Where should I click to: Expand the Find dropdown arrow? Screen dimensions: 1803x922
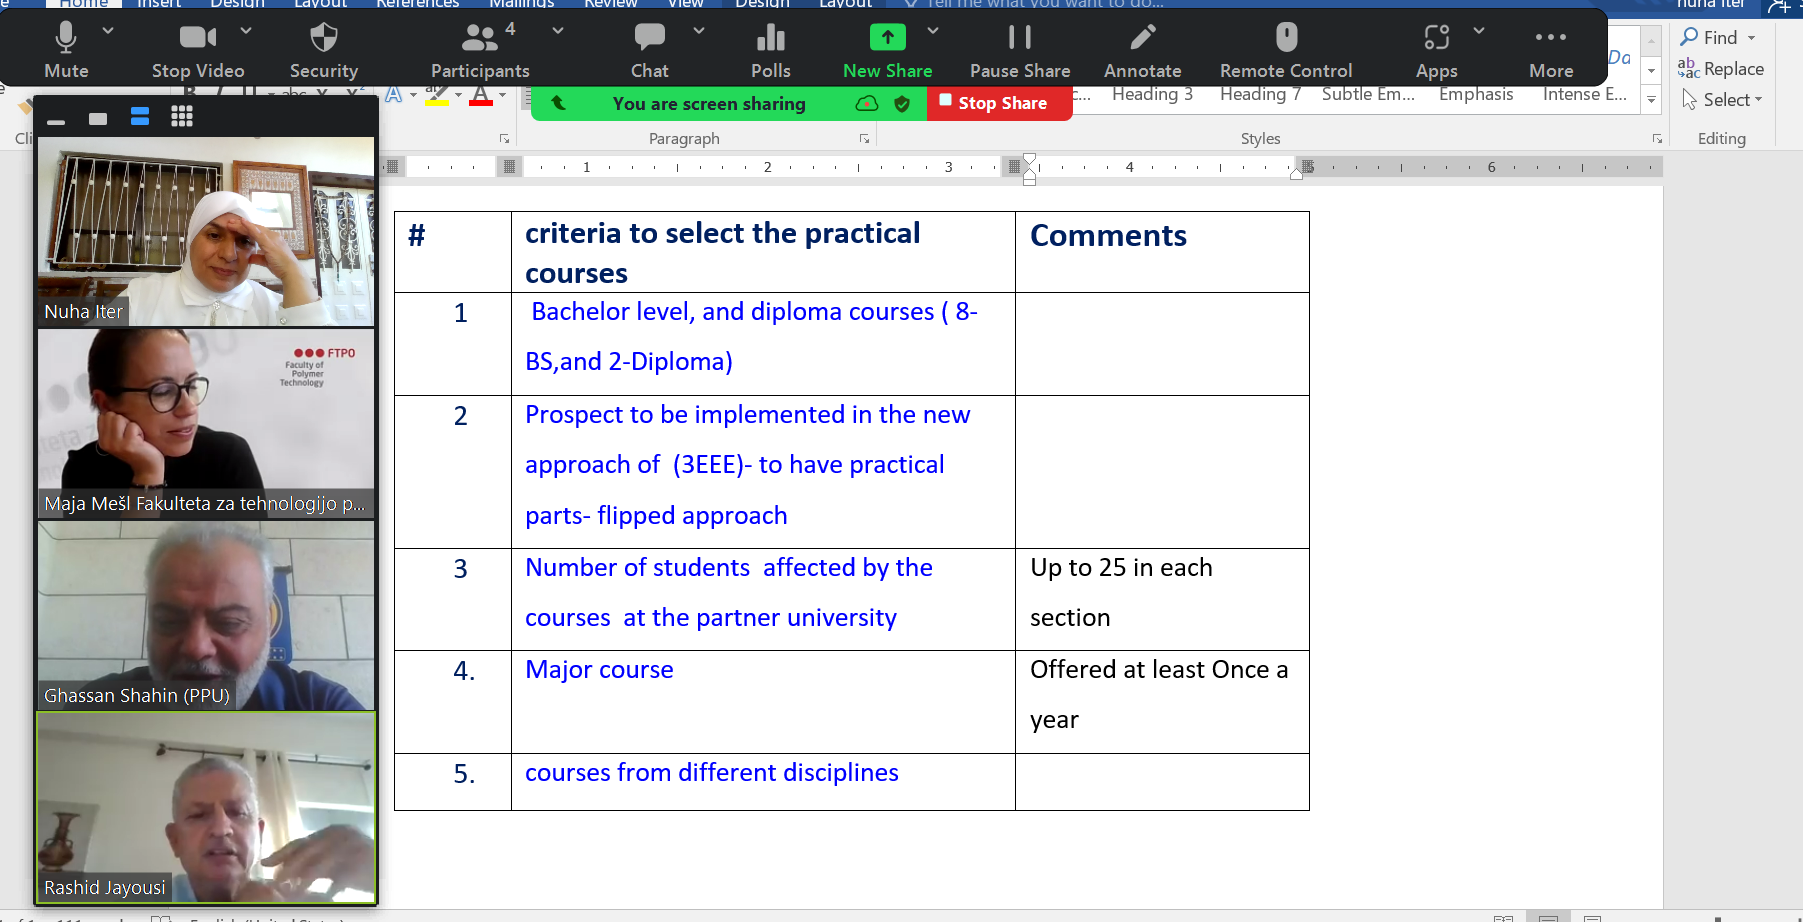[1752, 38]
